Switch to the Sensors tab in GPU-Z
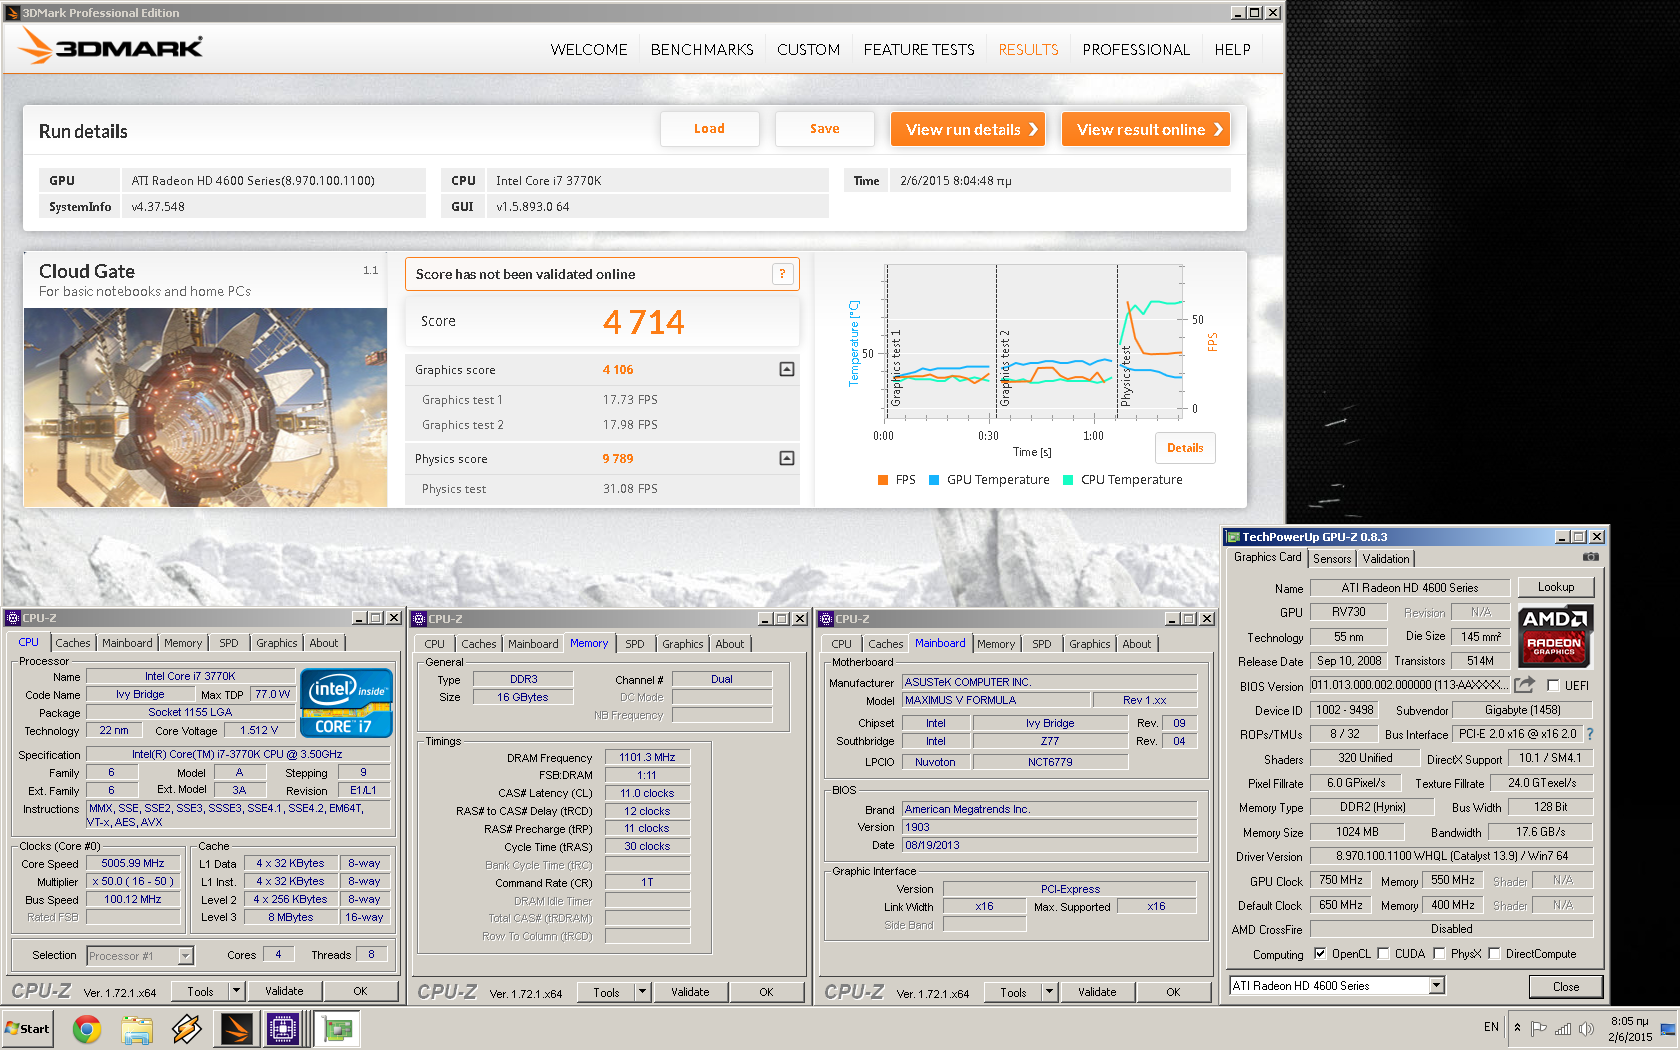This screenshot has height=1050, width=1680. [x=1332, y=558]
